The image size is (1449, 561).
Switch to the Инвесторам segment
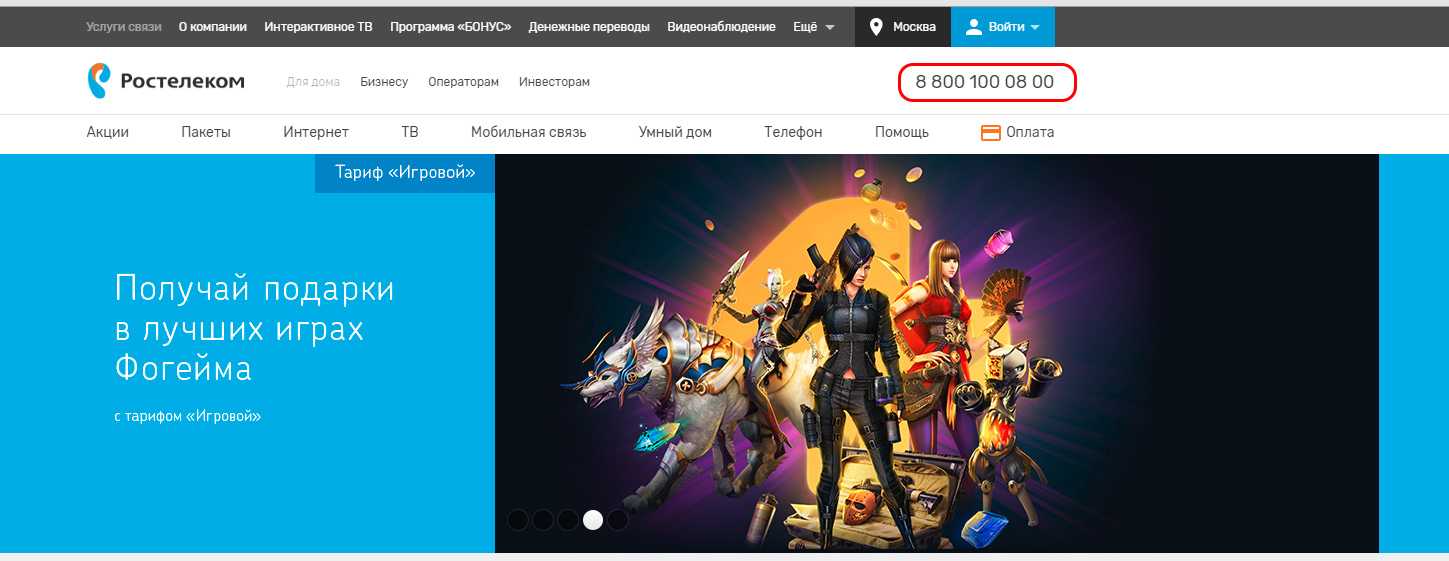[x=554, y=82]
